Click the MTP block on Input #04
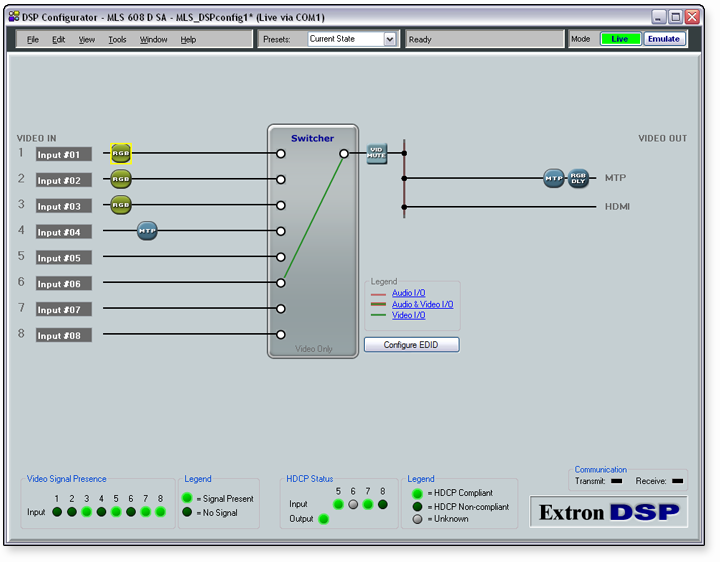Viewport: 720px width, 562px height. [x=147, y=231]
